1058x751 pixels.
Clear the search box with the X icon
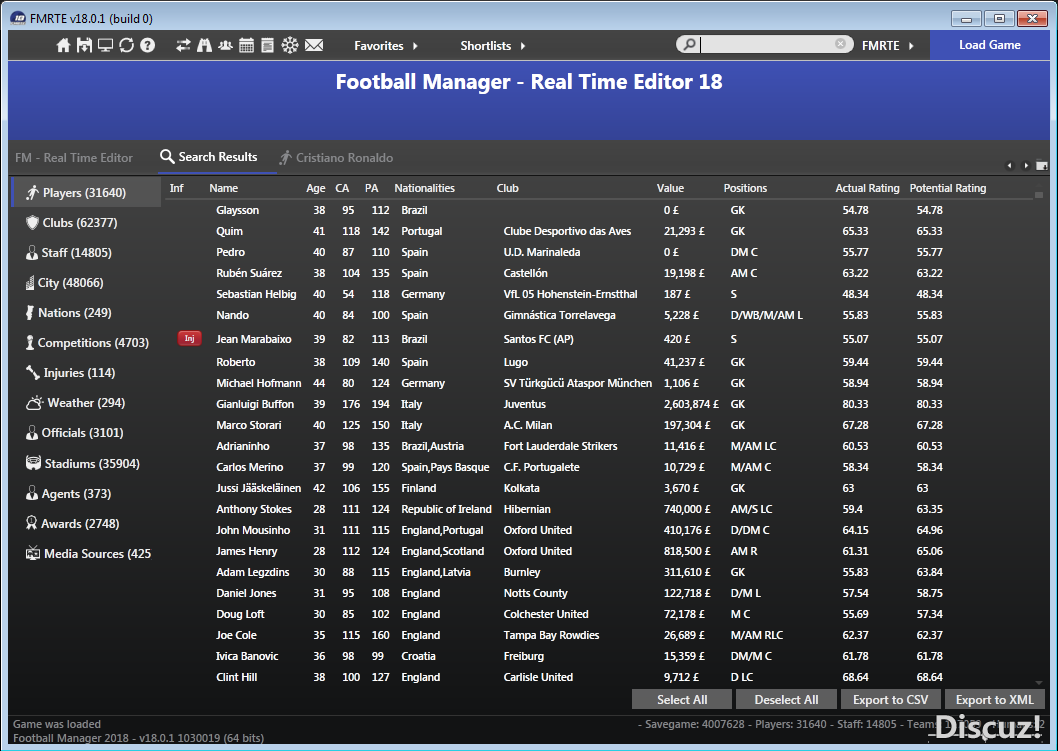click(840, 44)
